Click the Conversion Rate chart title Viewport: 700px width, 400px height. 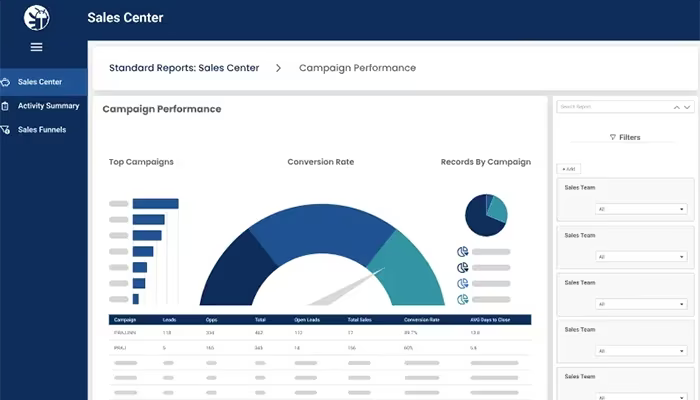click(x=321, y=162)
